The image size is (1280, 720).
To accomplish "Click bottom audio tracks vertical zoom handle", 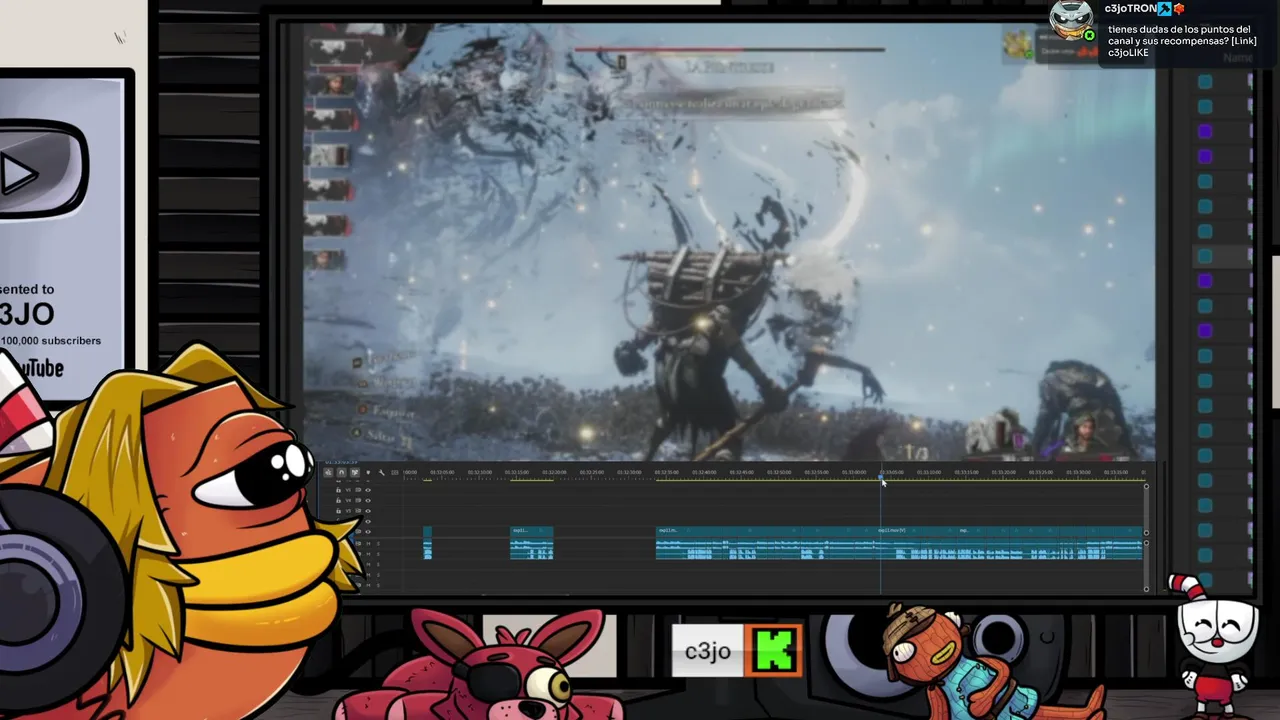I will [1146, 589].
